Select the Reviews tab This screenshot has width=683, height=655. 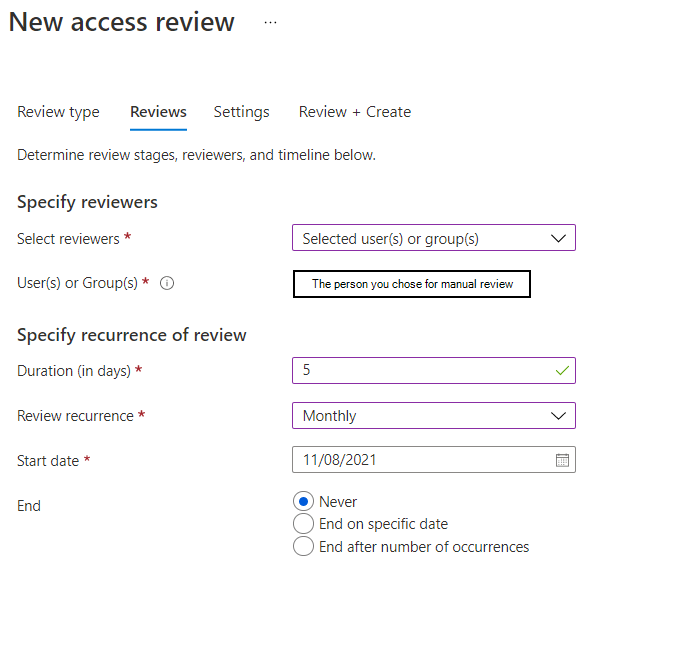(x=158, y=112)
